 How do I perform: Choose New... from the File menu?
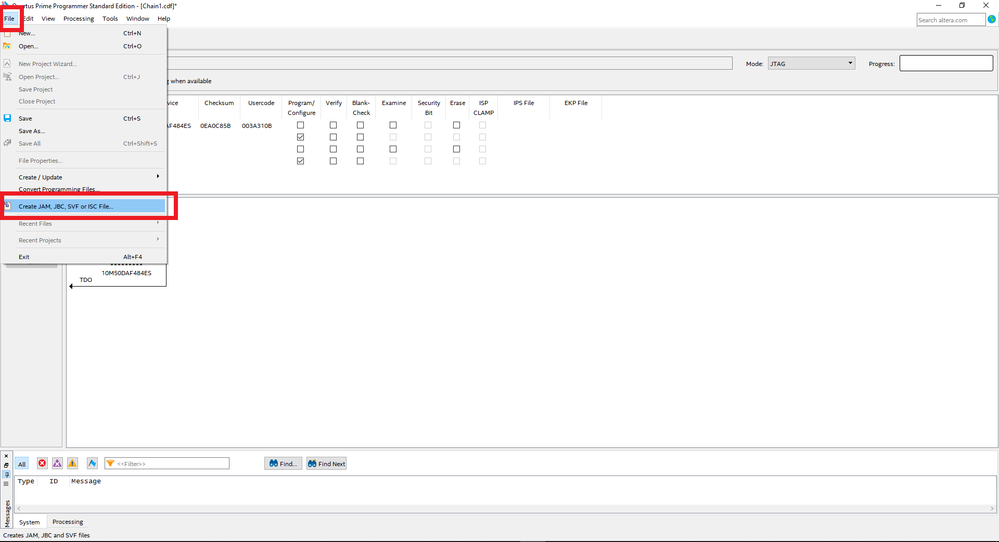(83, 33)
